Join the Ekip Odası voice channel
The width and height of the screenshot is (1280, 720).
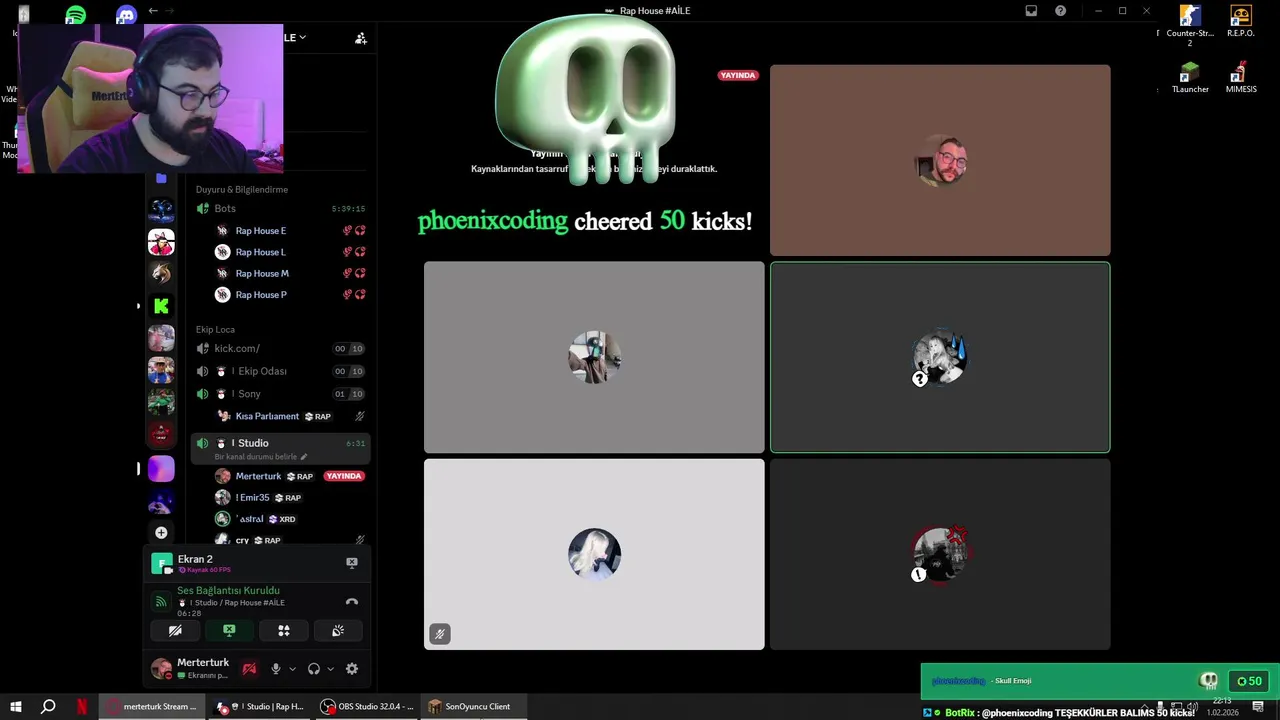(281, 371)
